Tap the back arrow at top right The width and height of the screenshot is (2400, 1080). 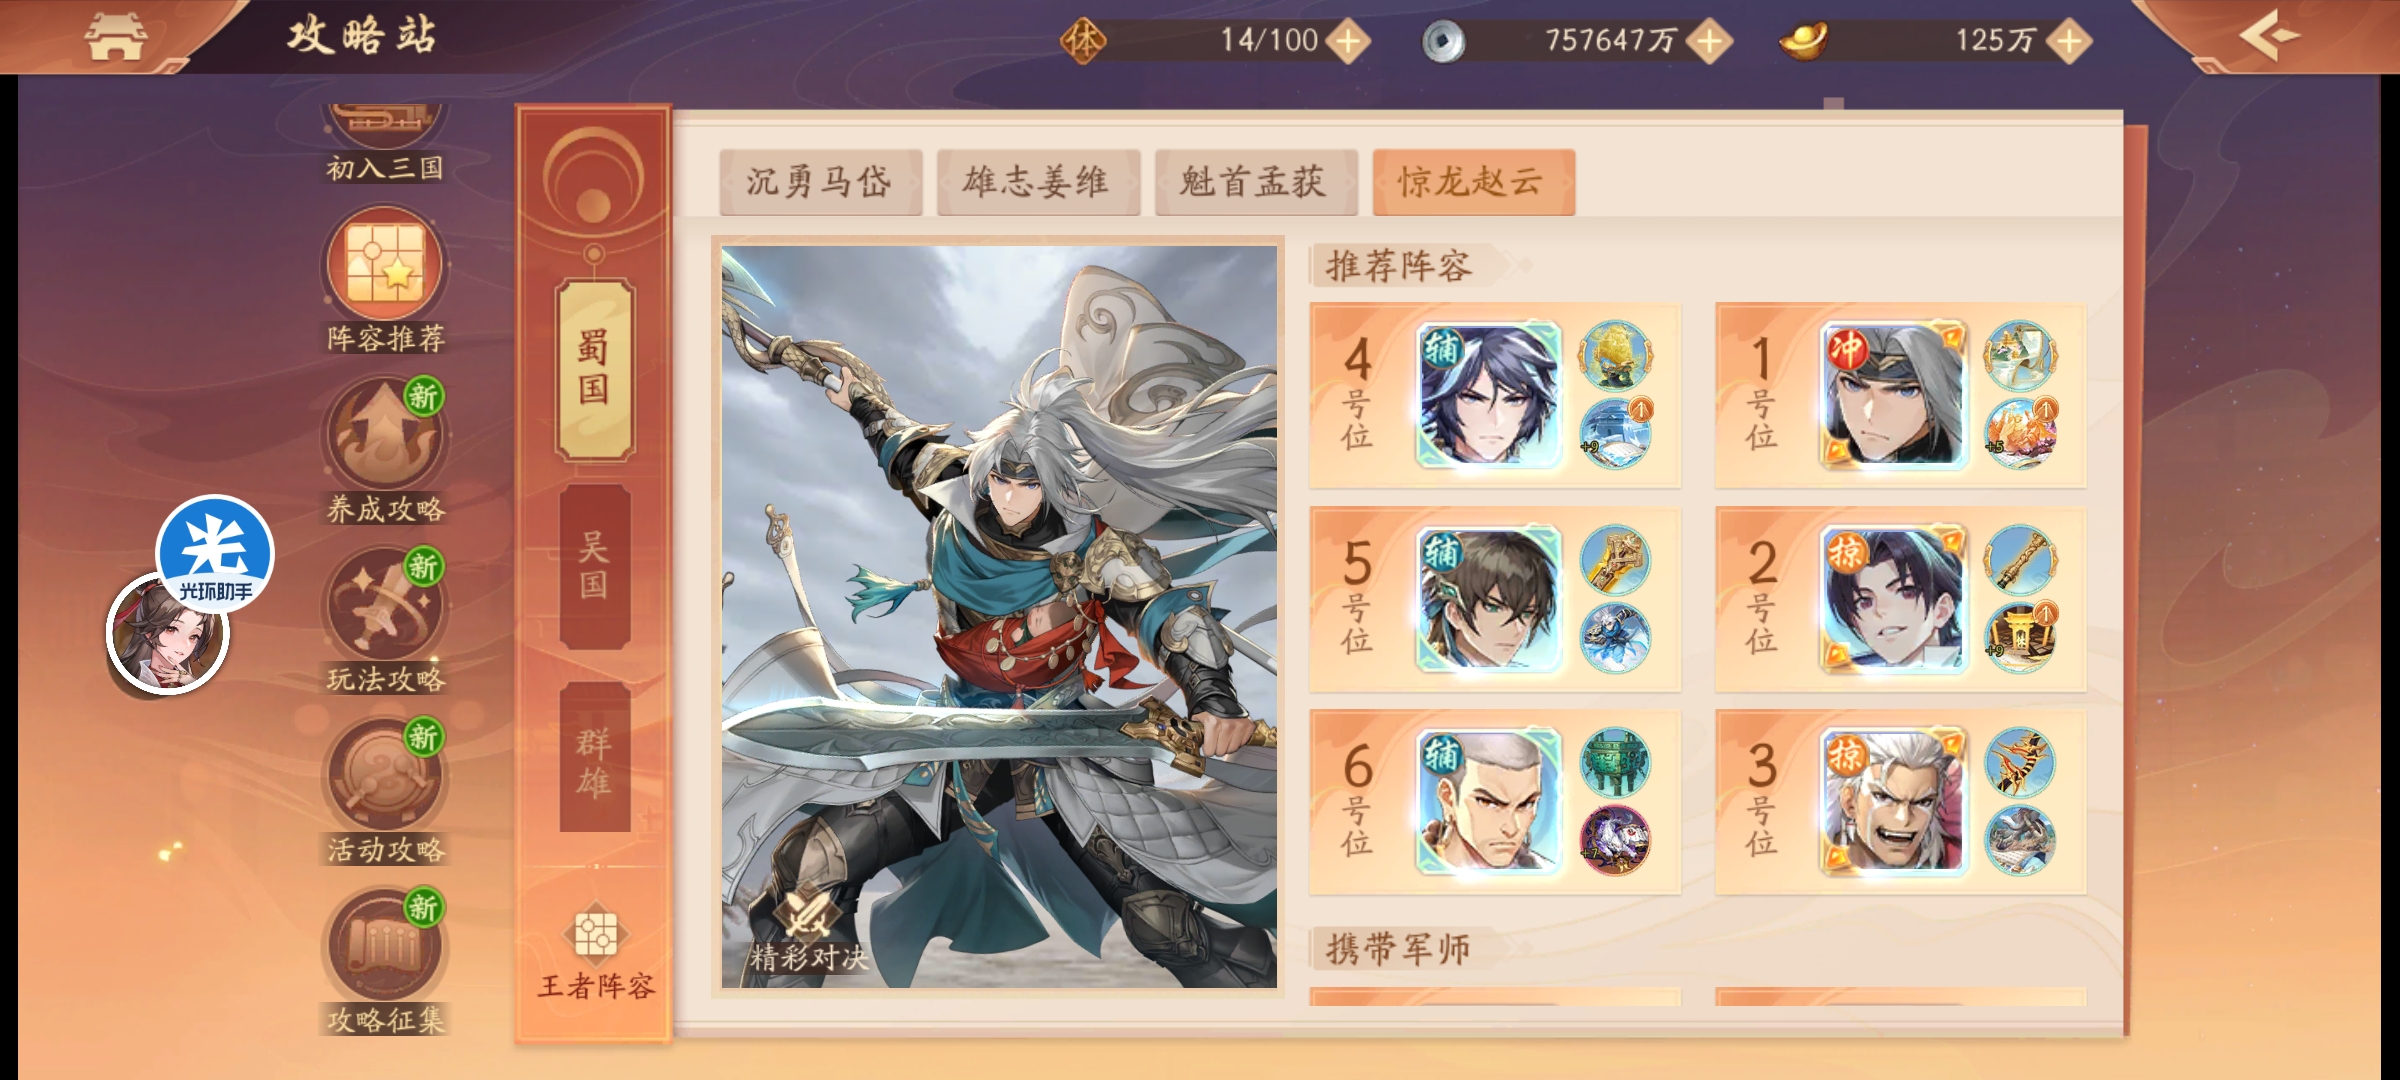(x=2269, y=36)
